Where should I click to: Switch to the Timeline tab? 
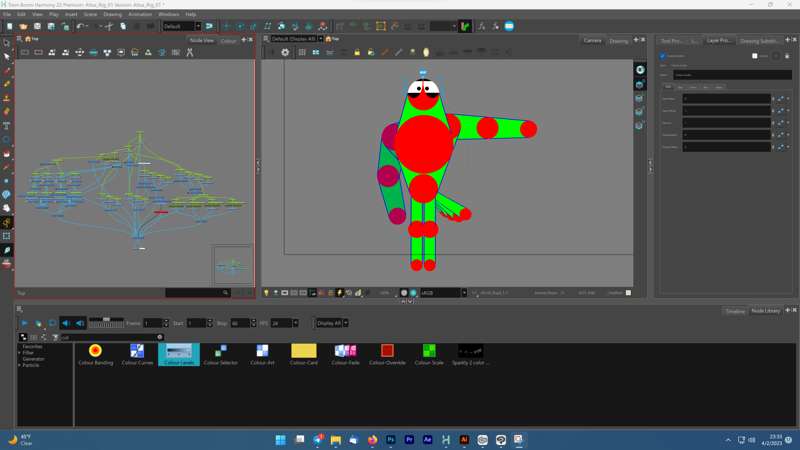[x=734, y=311]
